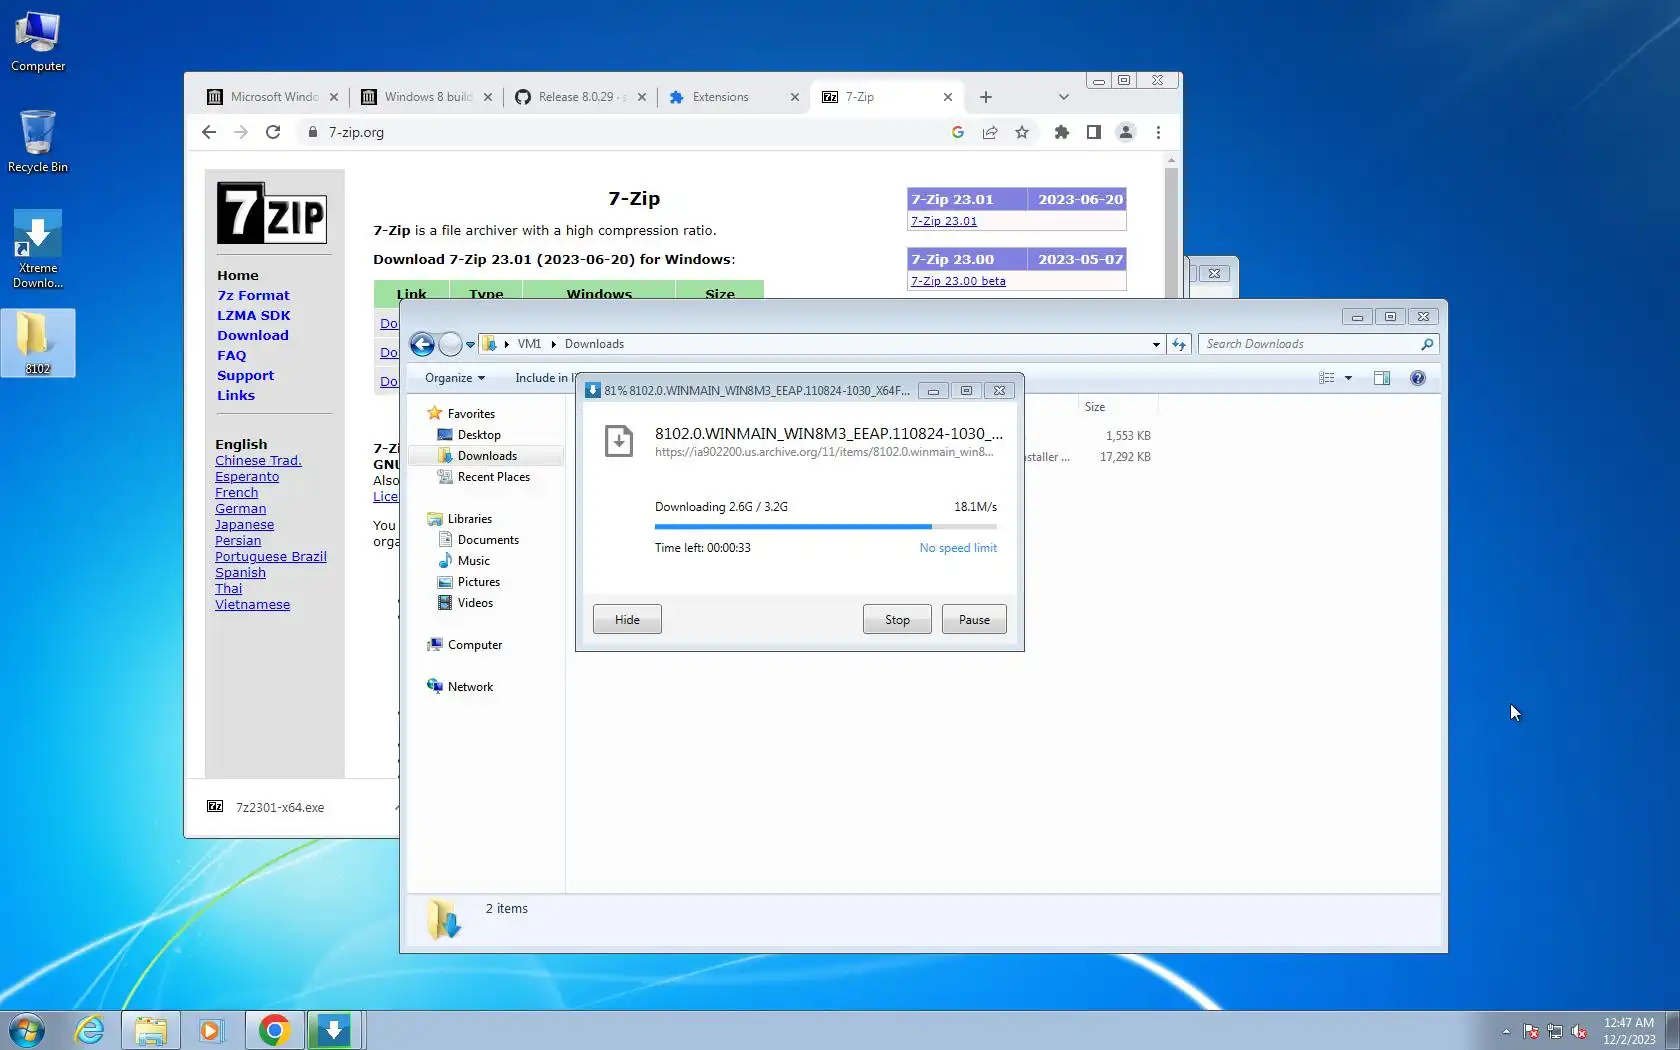Open 7z2301-x64.exe download item
Image resolution: width=1680 pixels, height=1050 pixels.
tap(280, 808)
